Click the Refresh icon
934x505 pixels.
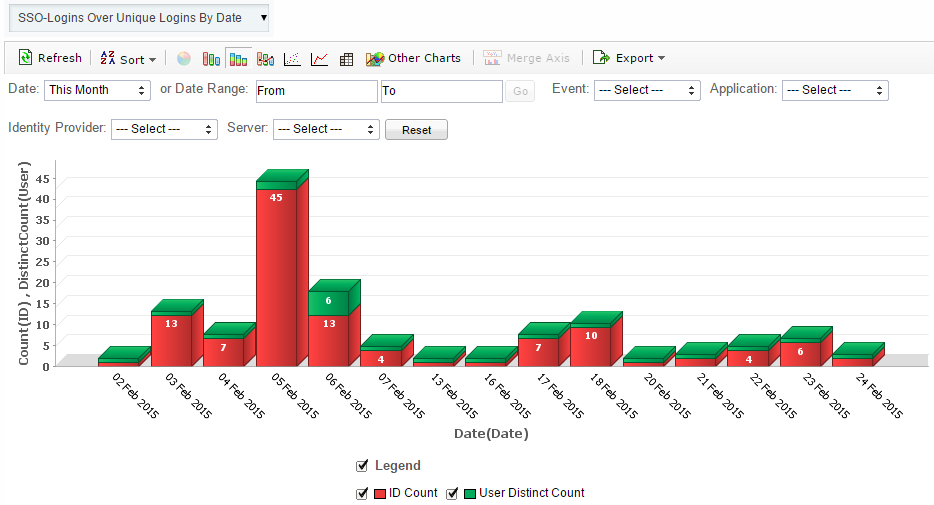pos(26,58)
